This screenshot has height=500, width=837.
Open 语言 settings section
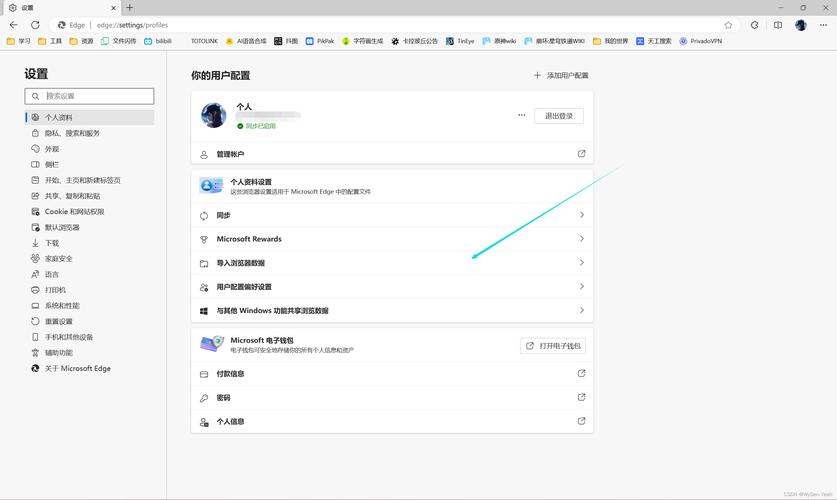pyautogui.click(x=90, y=274)
